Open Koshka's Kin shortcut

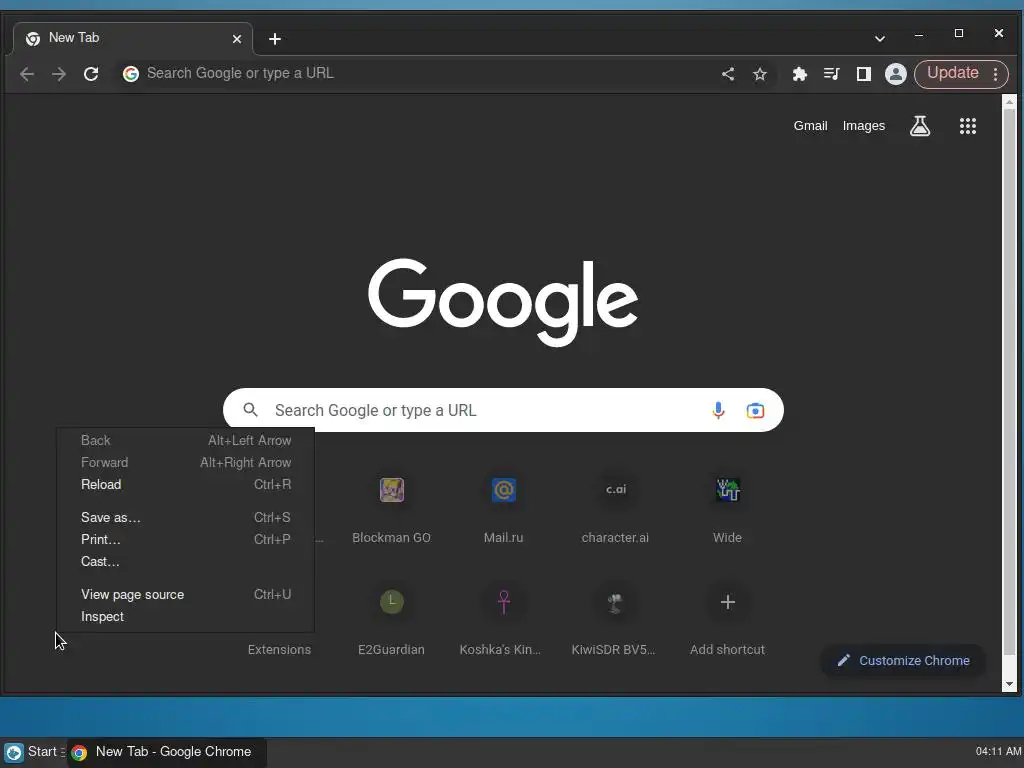pos(504,621)
